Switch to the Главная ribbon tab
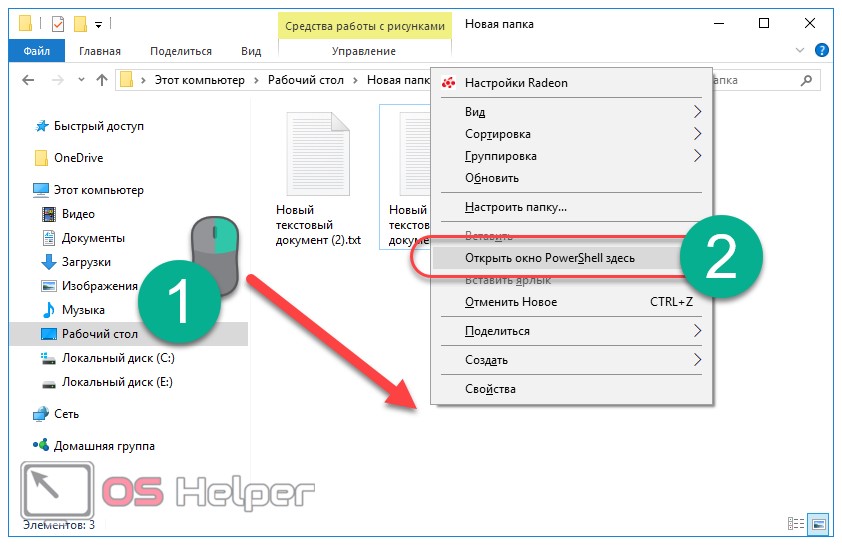The height and width of the screenshot is (546, 842). click(x=100, y=51)
